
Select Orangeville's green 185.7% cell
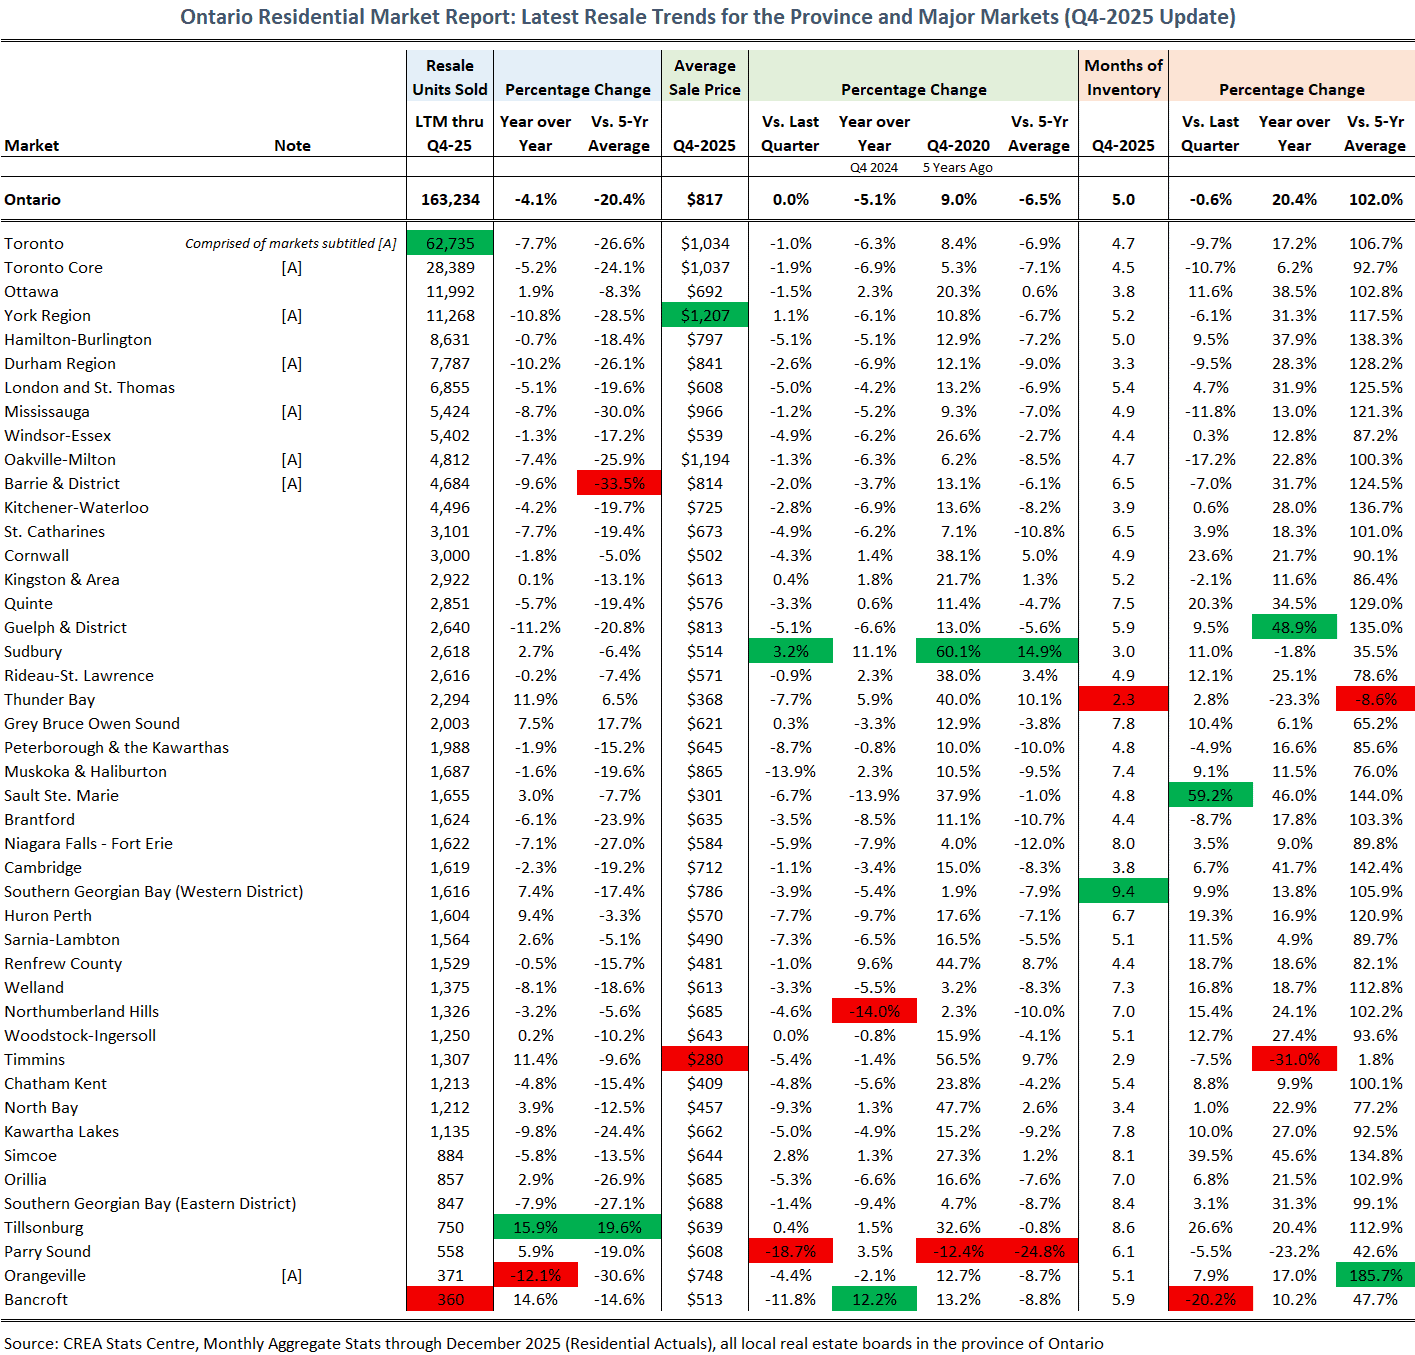coord(1375,1275)
